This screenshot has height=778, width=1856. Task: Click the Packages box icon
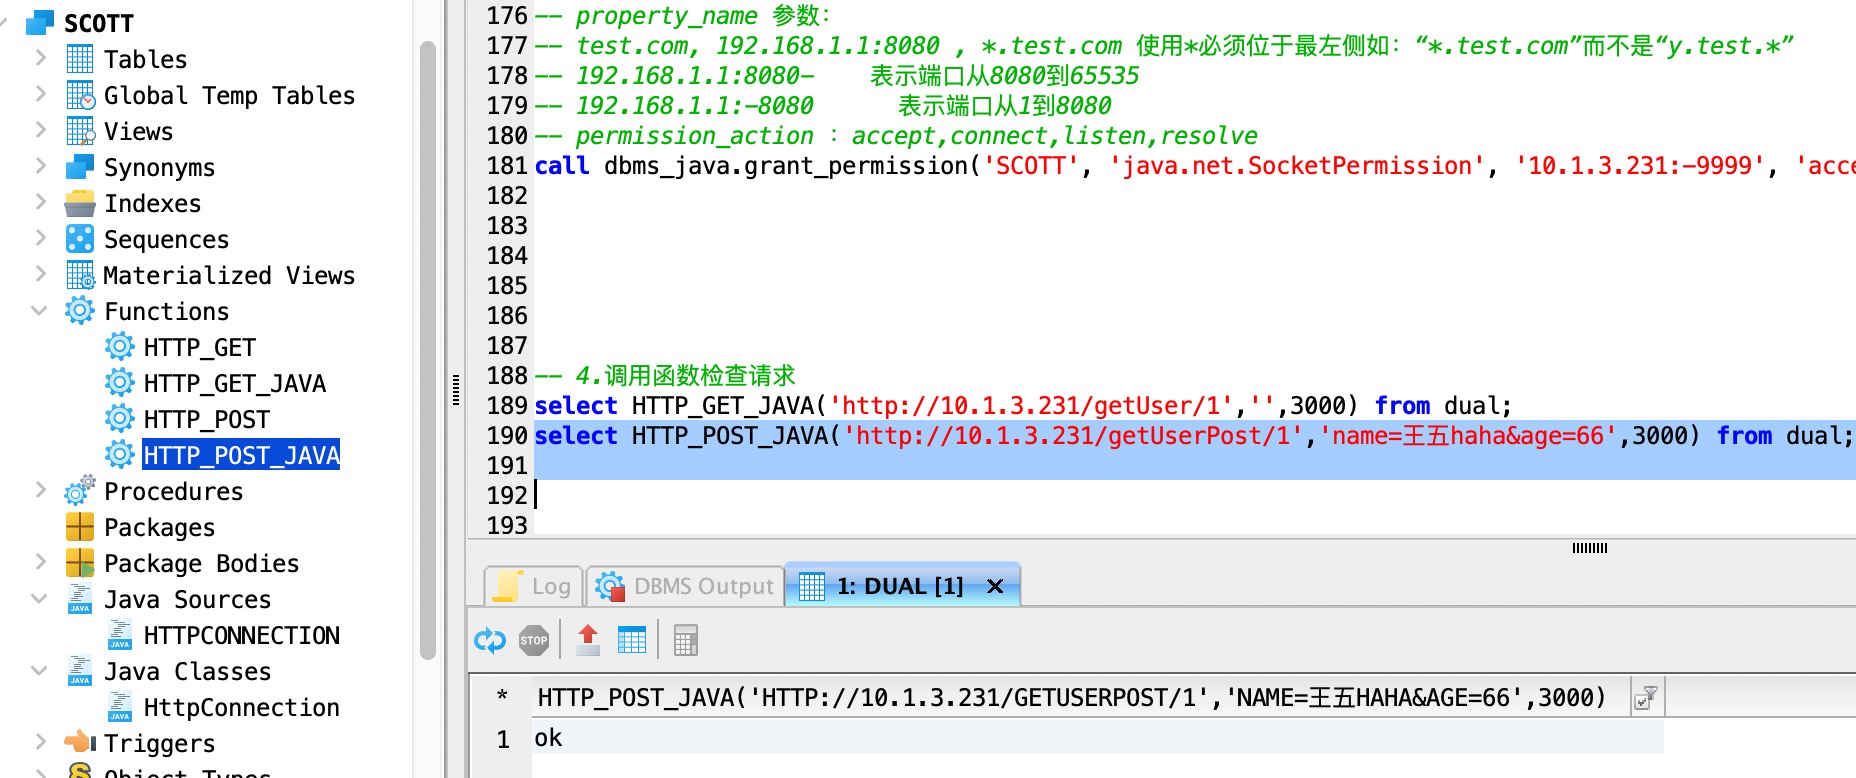click(x=80, y=527)
